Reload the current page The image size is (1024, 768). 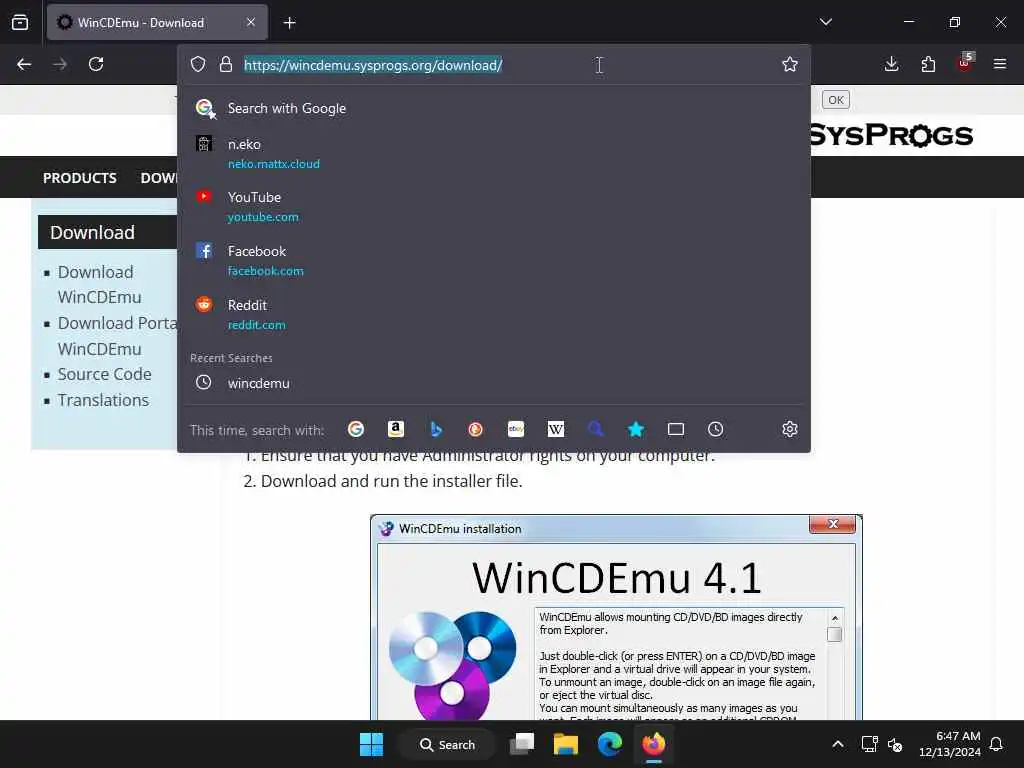click(x=96, y=64)
